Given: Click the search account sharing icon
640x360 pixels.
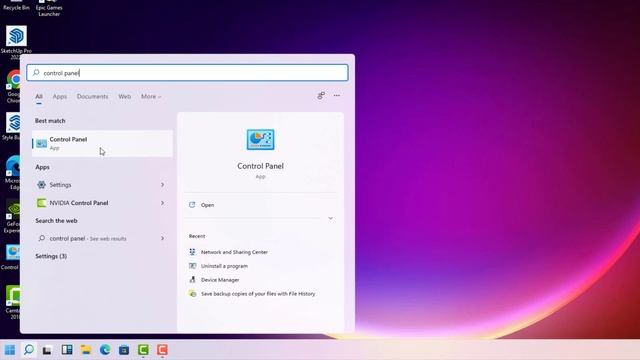Looking at the screenshot, I should coord(321,96).
